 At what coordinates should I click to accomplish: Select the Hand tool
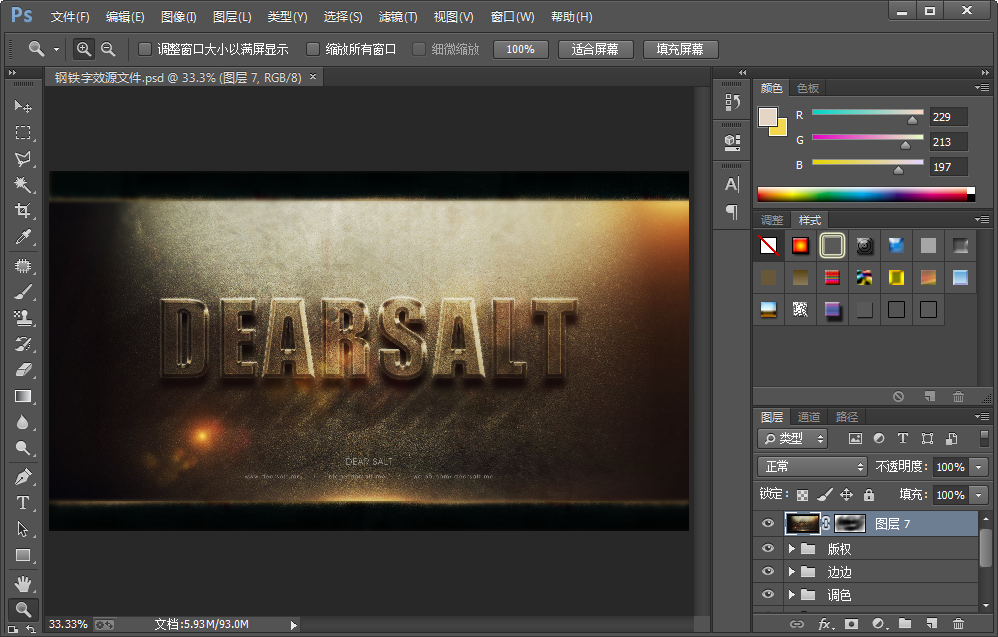[x=22, y=583]
